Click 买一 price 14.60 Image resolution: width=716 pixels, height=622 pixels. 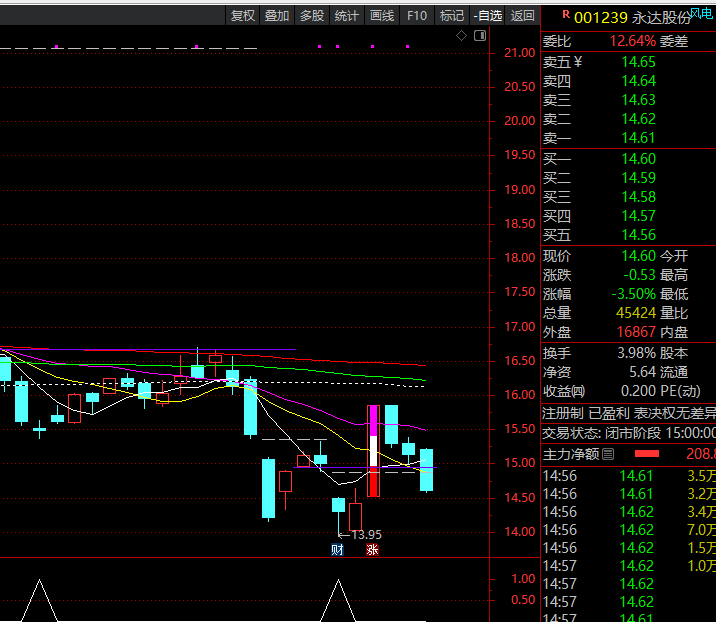(x=638, y=159)
